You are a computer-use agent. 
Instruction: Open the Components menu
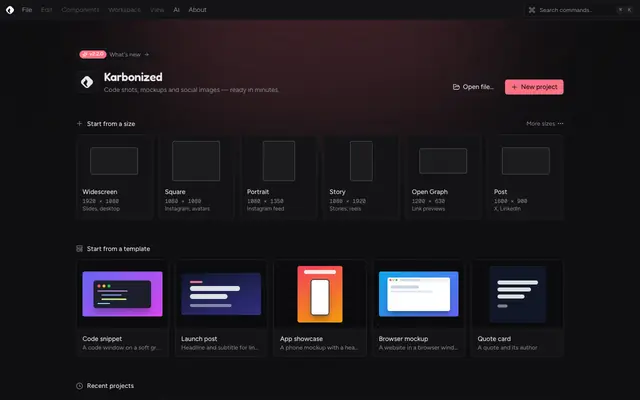click(x=80, y=10)
